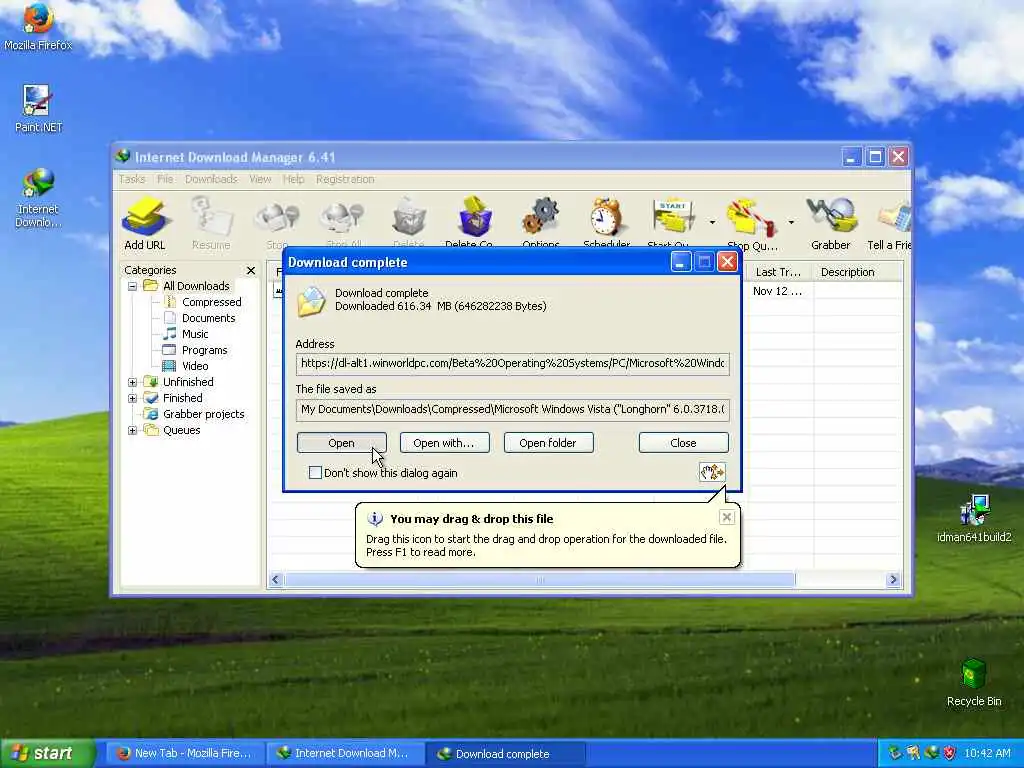
Task: Select Grabber projects category
Action: coord(203,414)
